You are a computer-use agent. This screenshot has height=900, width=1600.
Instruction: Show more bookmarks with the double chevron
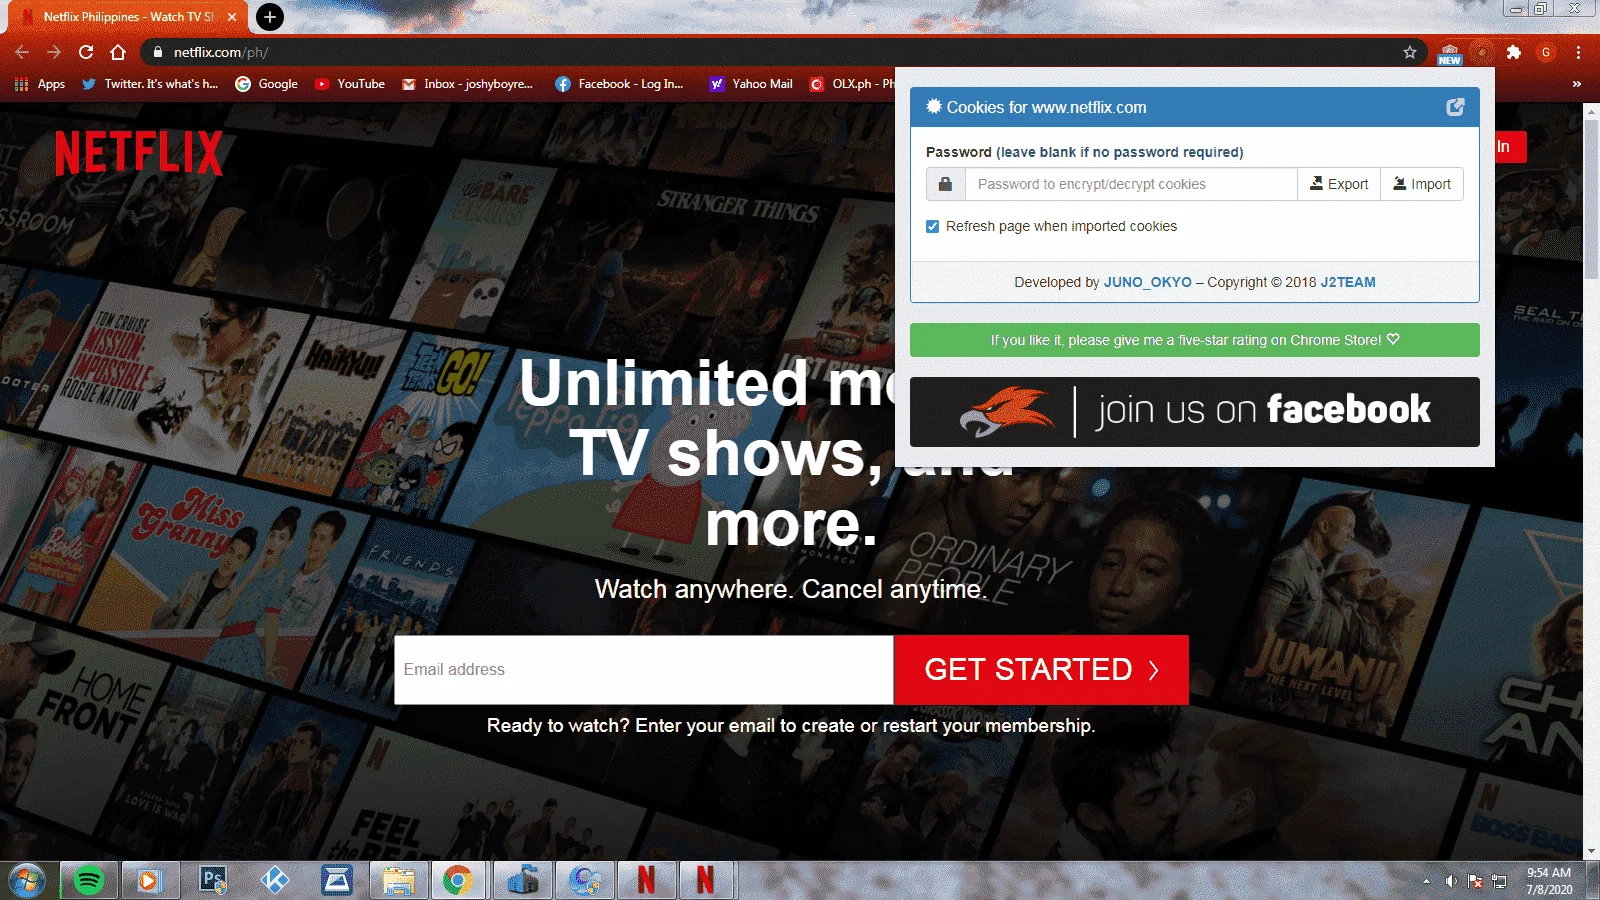[1577, 84]
